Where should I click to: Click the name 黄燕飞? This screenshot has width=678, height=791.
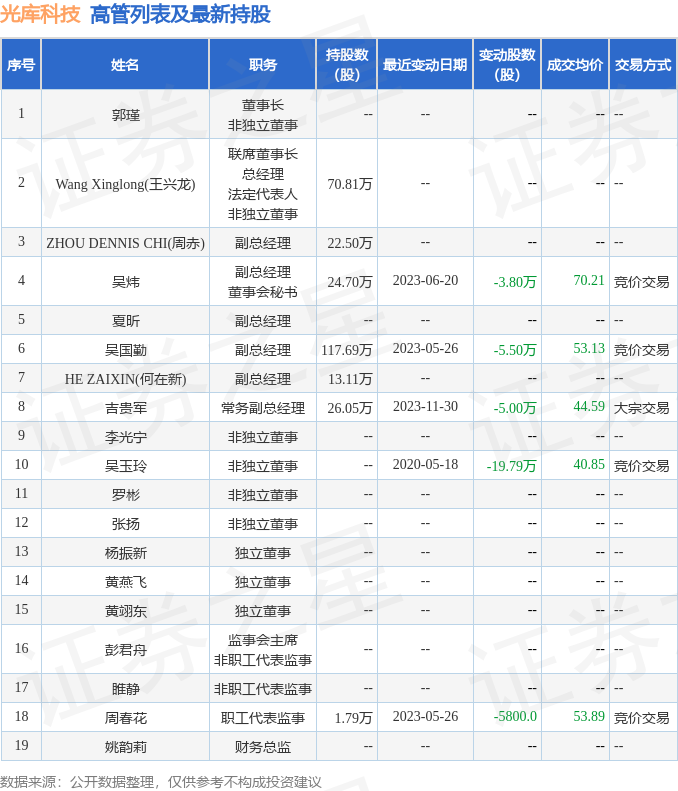[x=126, y=582]
